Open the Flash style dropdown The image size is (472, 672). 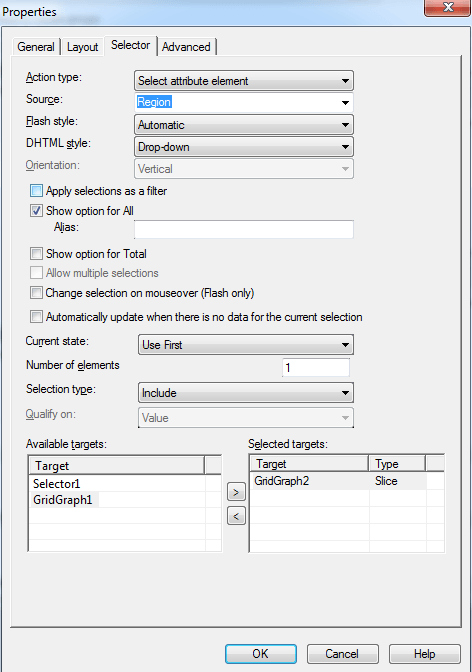coord(244,125)
